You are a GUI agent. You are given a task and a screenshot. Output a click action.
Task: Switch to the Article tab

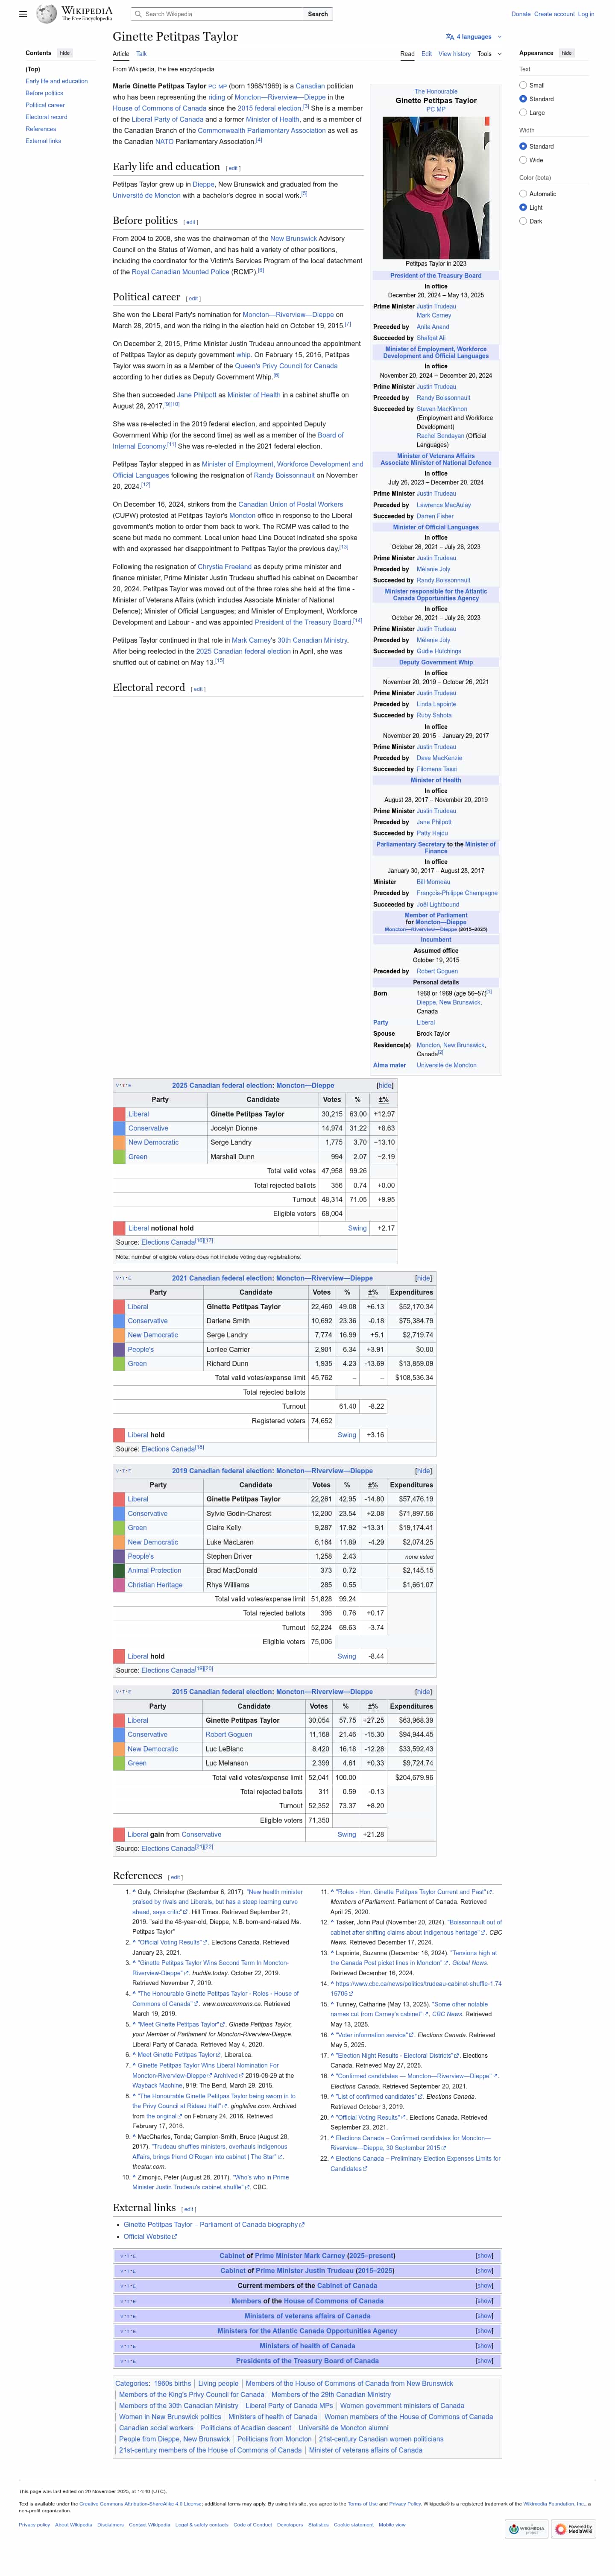121,54
